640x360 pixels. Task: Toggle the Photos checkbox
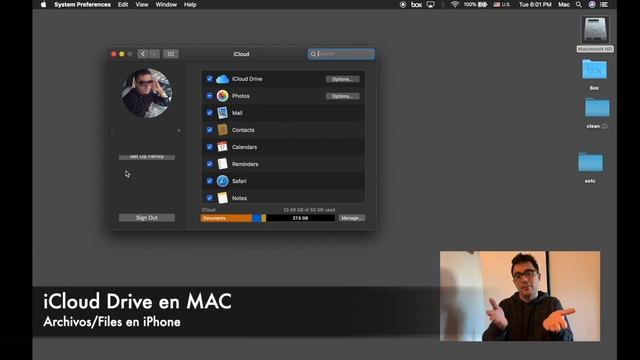[209, 96]
